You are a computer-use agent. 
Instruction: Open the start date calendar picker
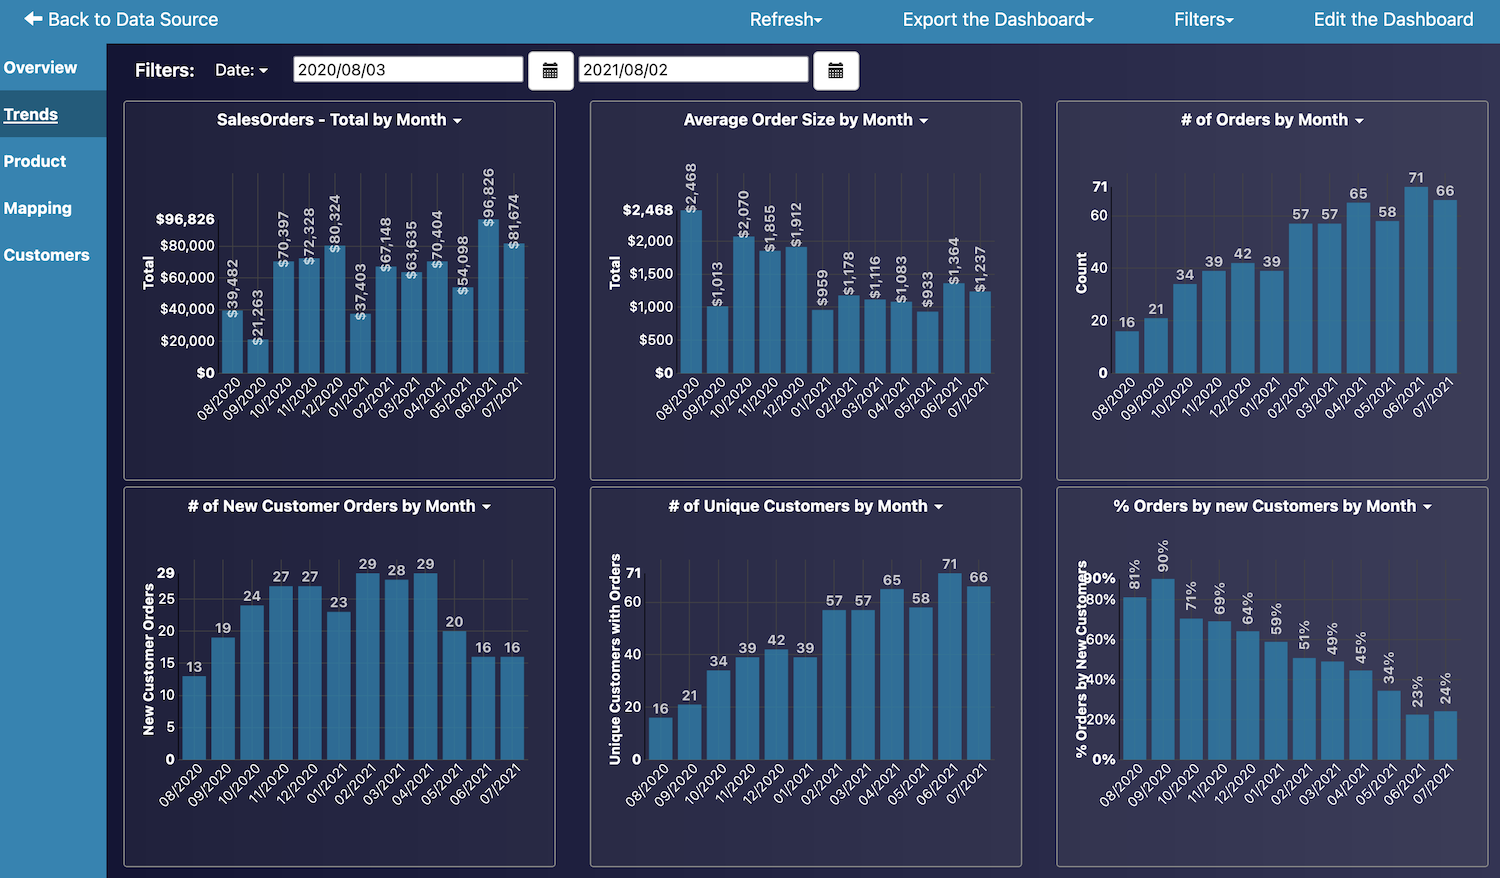[550, 71]
